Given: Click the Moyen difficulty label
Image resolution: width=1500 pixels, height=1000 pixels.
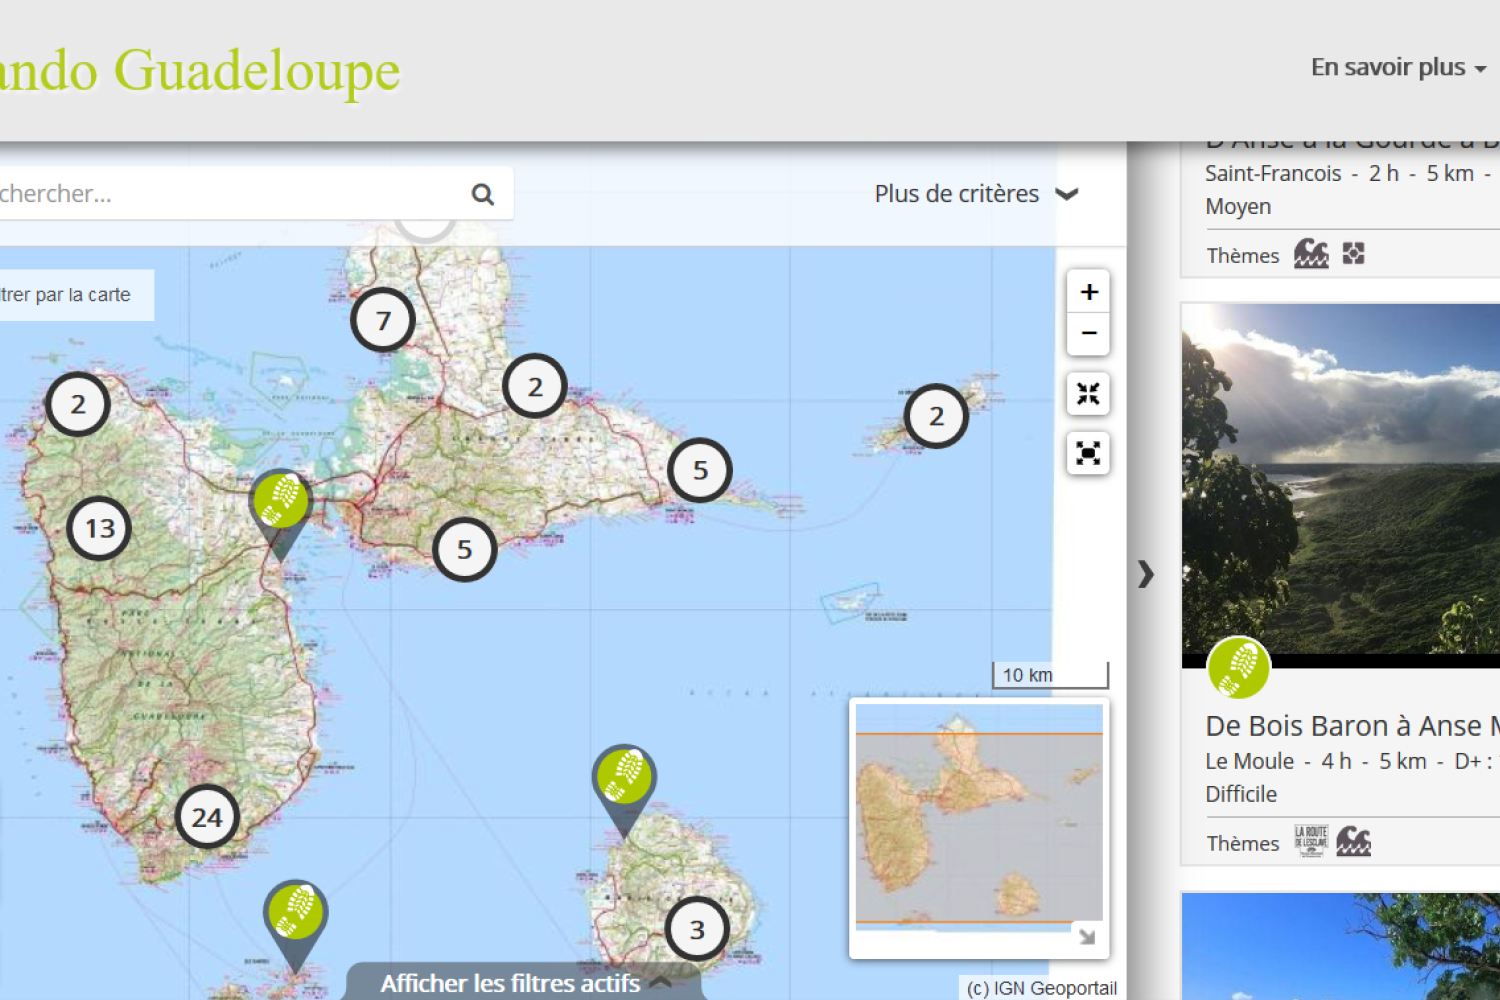Looking at the screenshot, I should pyautogui.click(x=1238, y=207).
